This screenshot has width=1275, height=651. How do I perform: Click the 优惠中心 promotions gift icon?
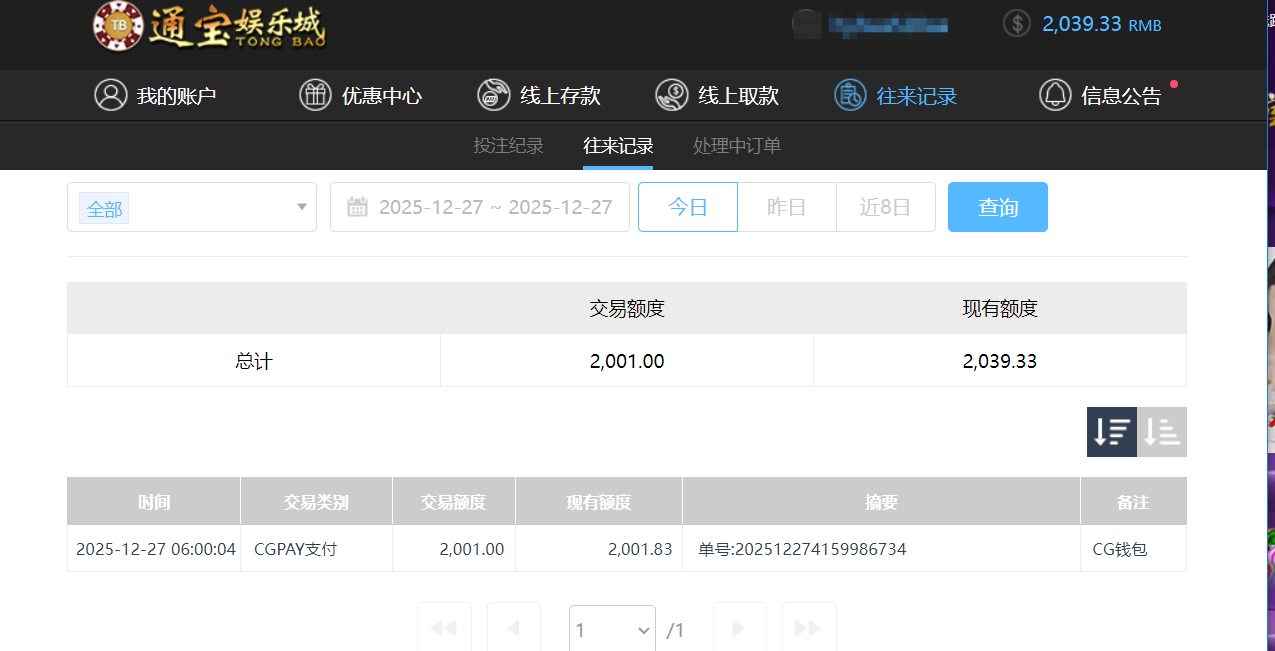[x=315, y=95]
